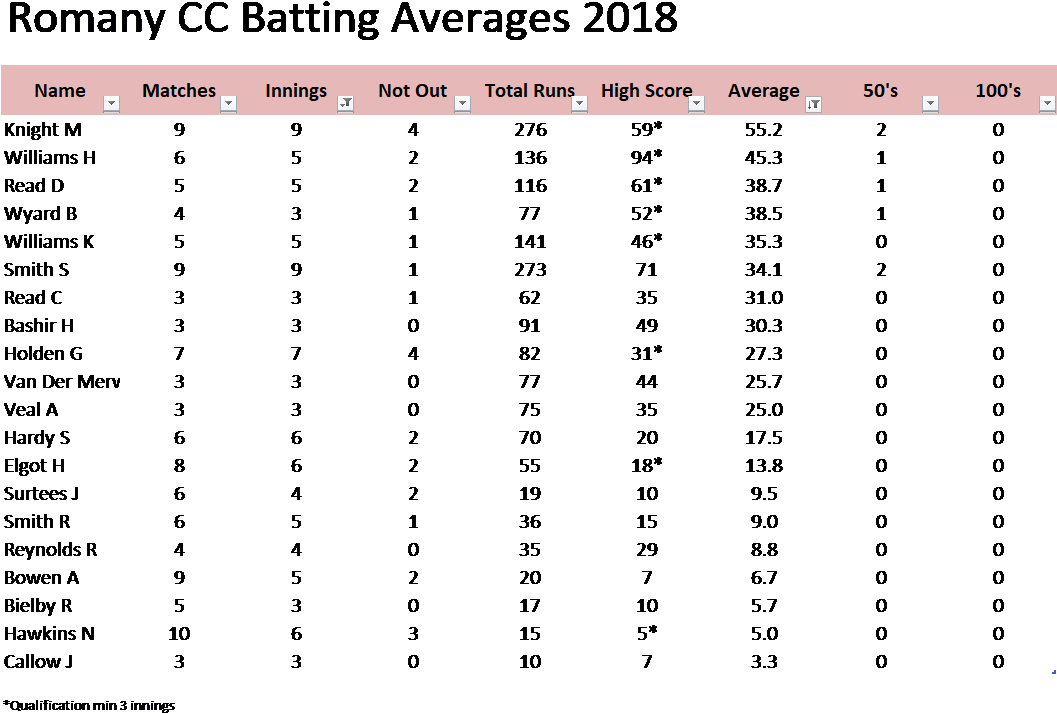Viewport: 1057px width, 713px height.
Task: Open the Matches column filter dropdown
Action: tap(228, 103)
